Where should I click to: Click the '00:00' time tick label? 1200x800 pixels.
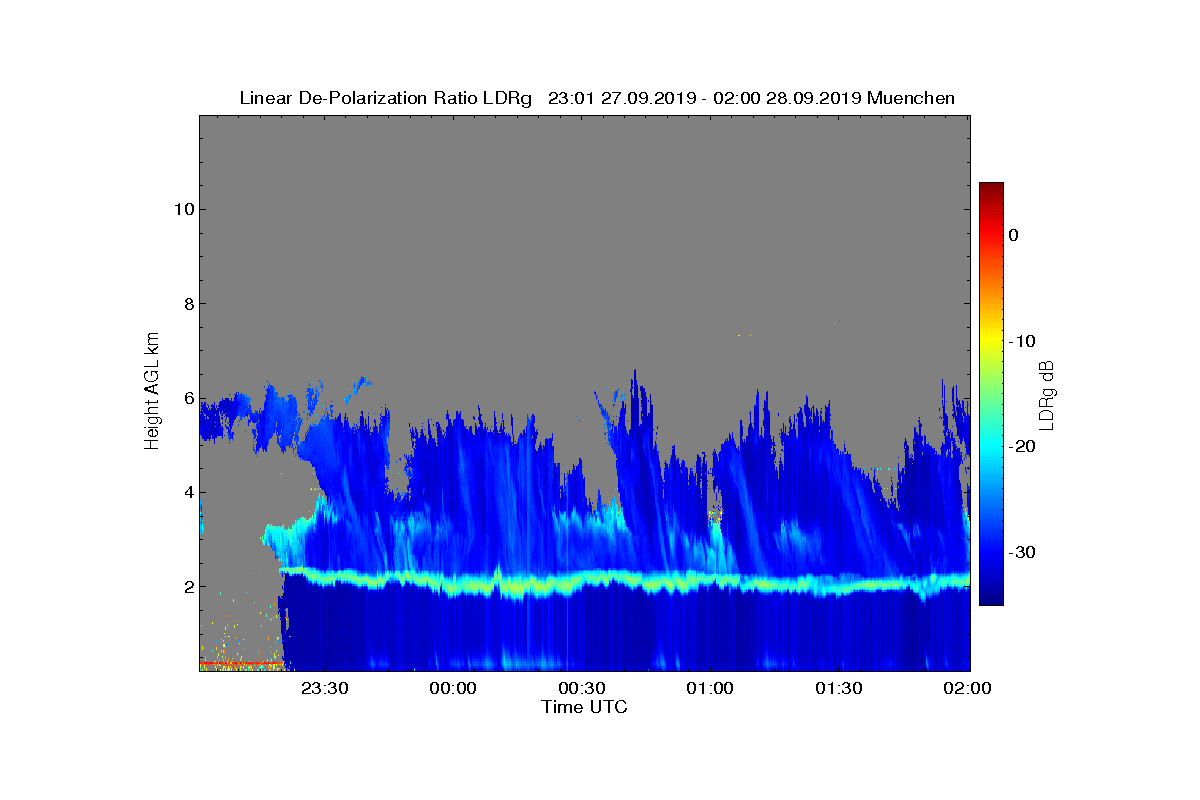[x=452, y=689]
